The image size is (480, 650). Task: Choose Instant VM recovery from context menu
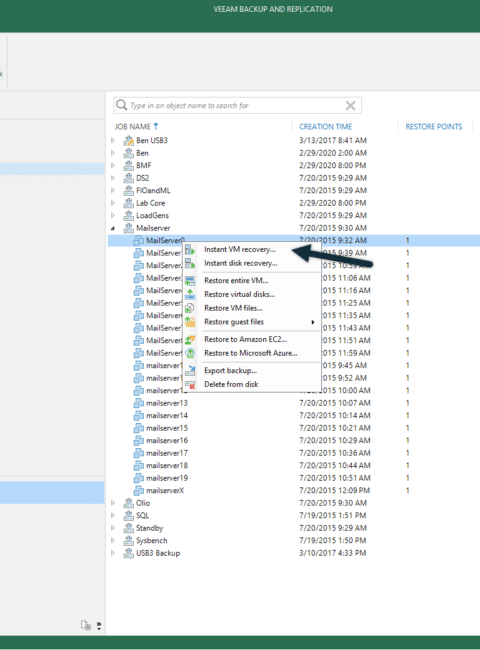pyautogui.click(x=240, y=249)
